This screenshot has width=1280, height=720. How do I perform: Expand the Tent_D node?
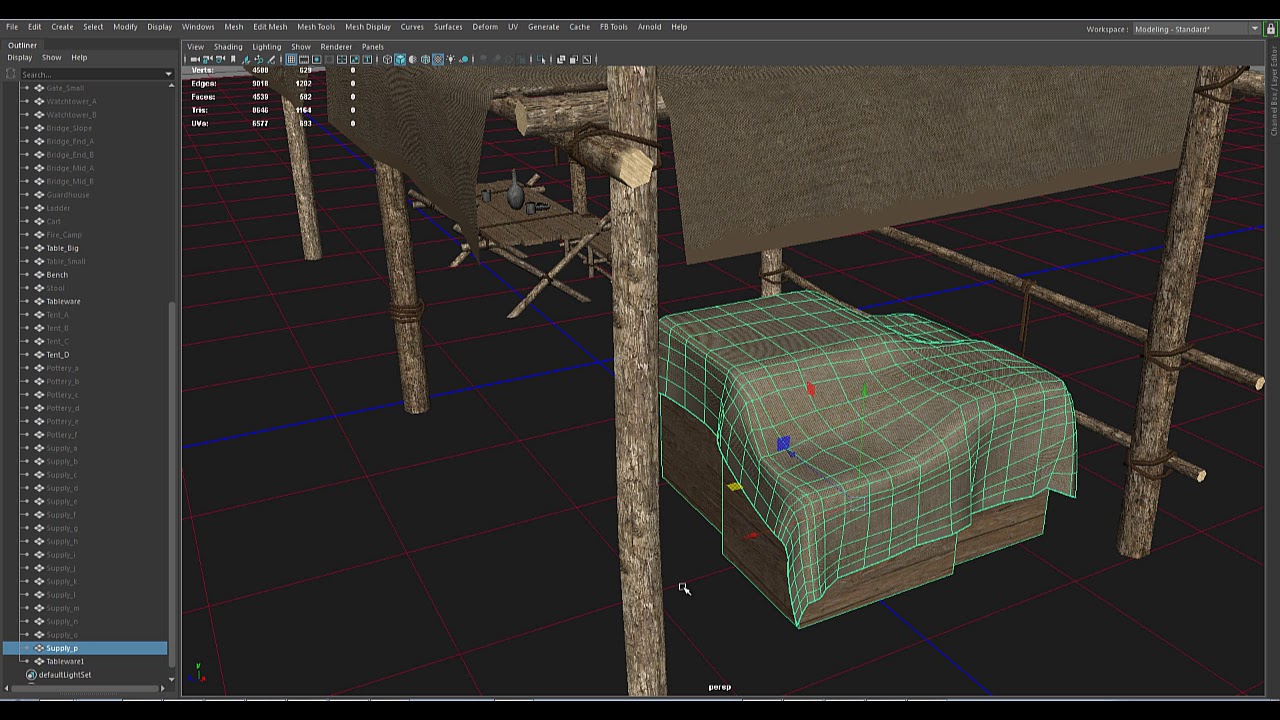(x=26, y=355)
